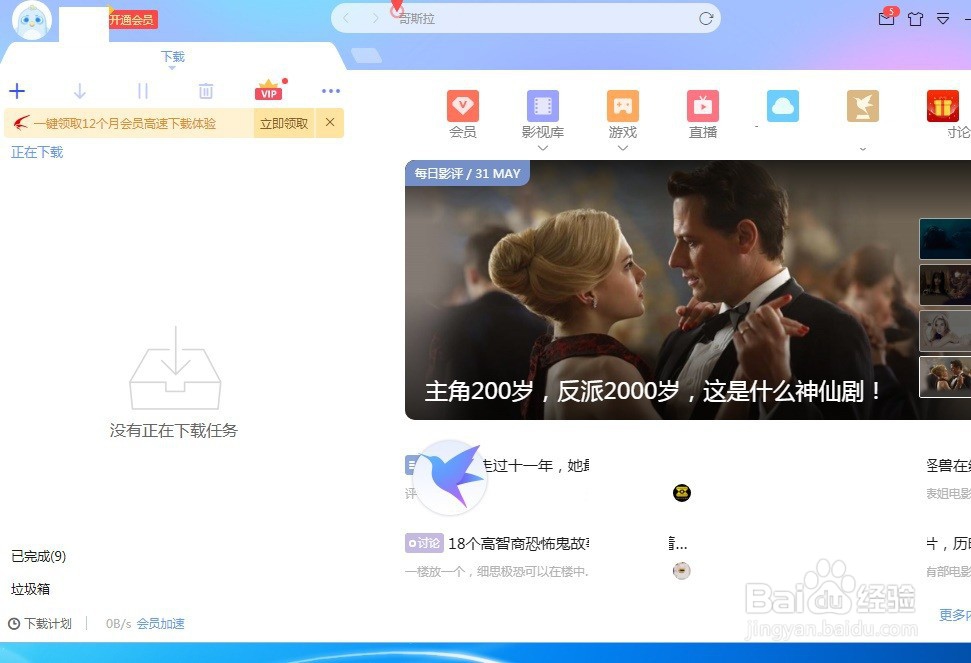Open the shirt-shaped skin theme icon
This screenshot has width=971, height=663.
click(x=915, y=19)
